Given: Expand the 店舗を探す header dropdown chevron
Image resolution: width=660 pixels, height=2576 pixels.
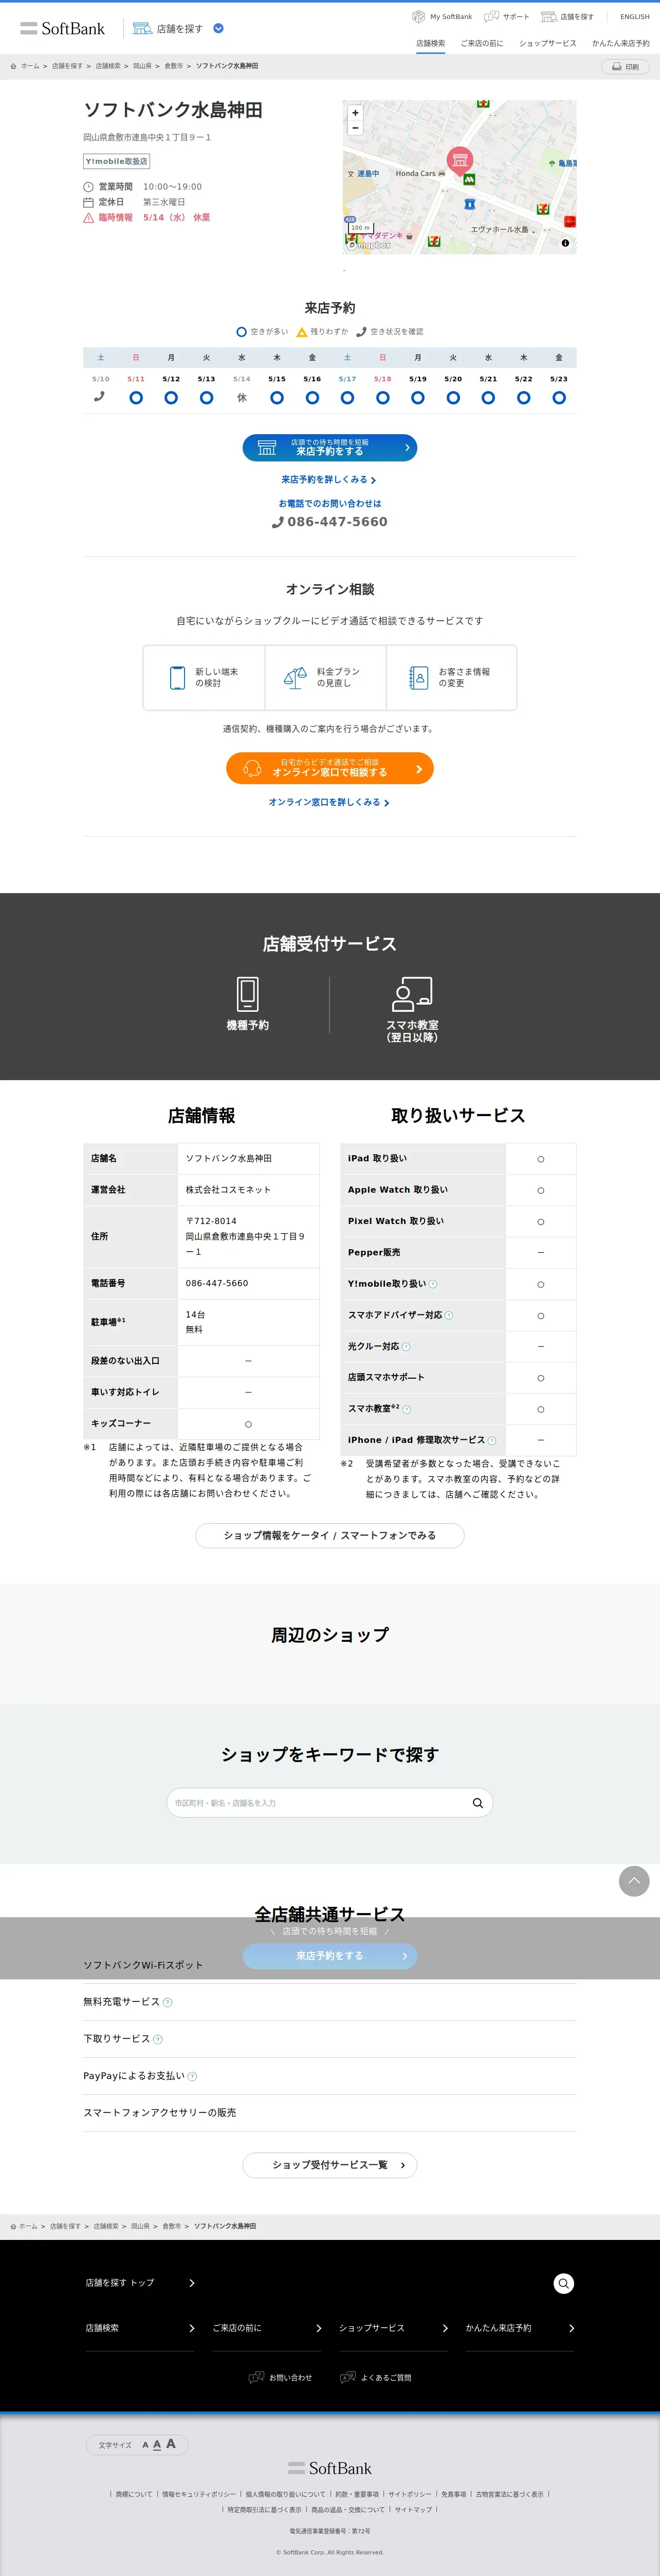Looking at the screenshot, I should coord(219,28).
